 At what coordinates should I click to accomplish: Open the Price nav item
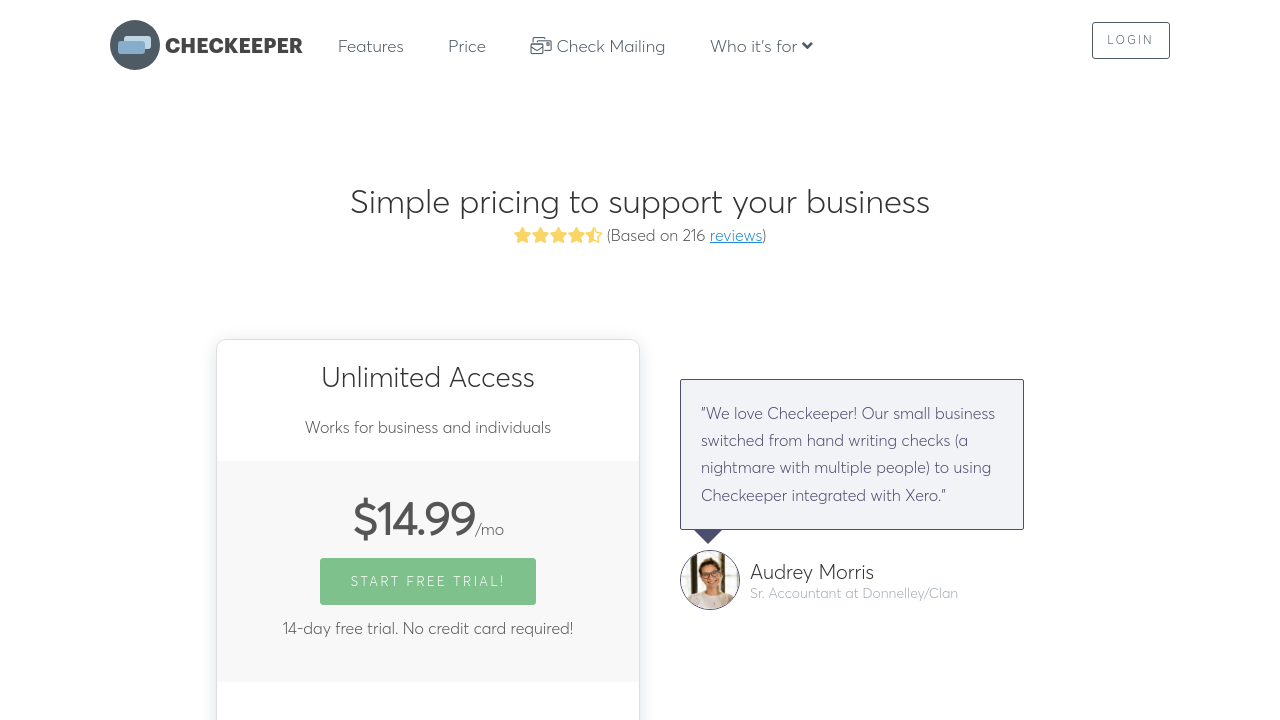(x=467, y=46)
